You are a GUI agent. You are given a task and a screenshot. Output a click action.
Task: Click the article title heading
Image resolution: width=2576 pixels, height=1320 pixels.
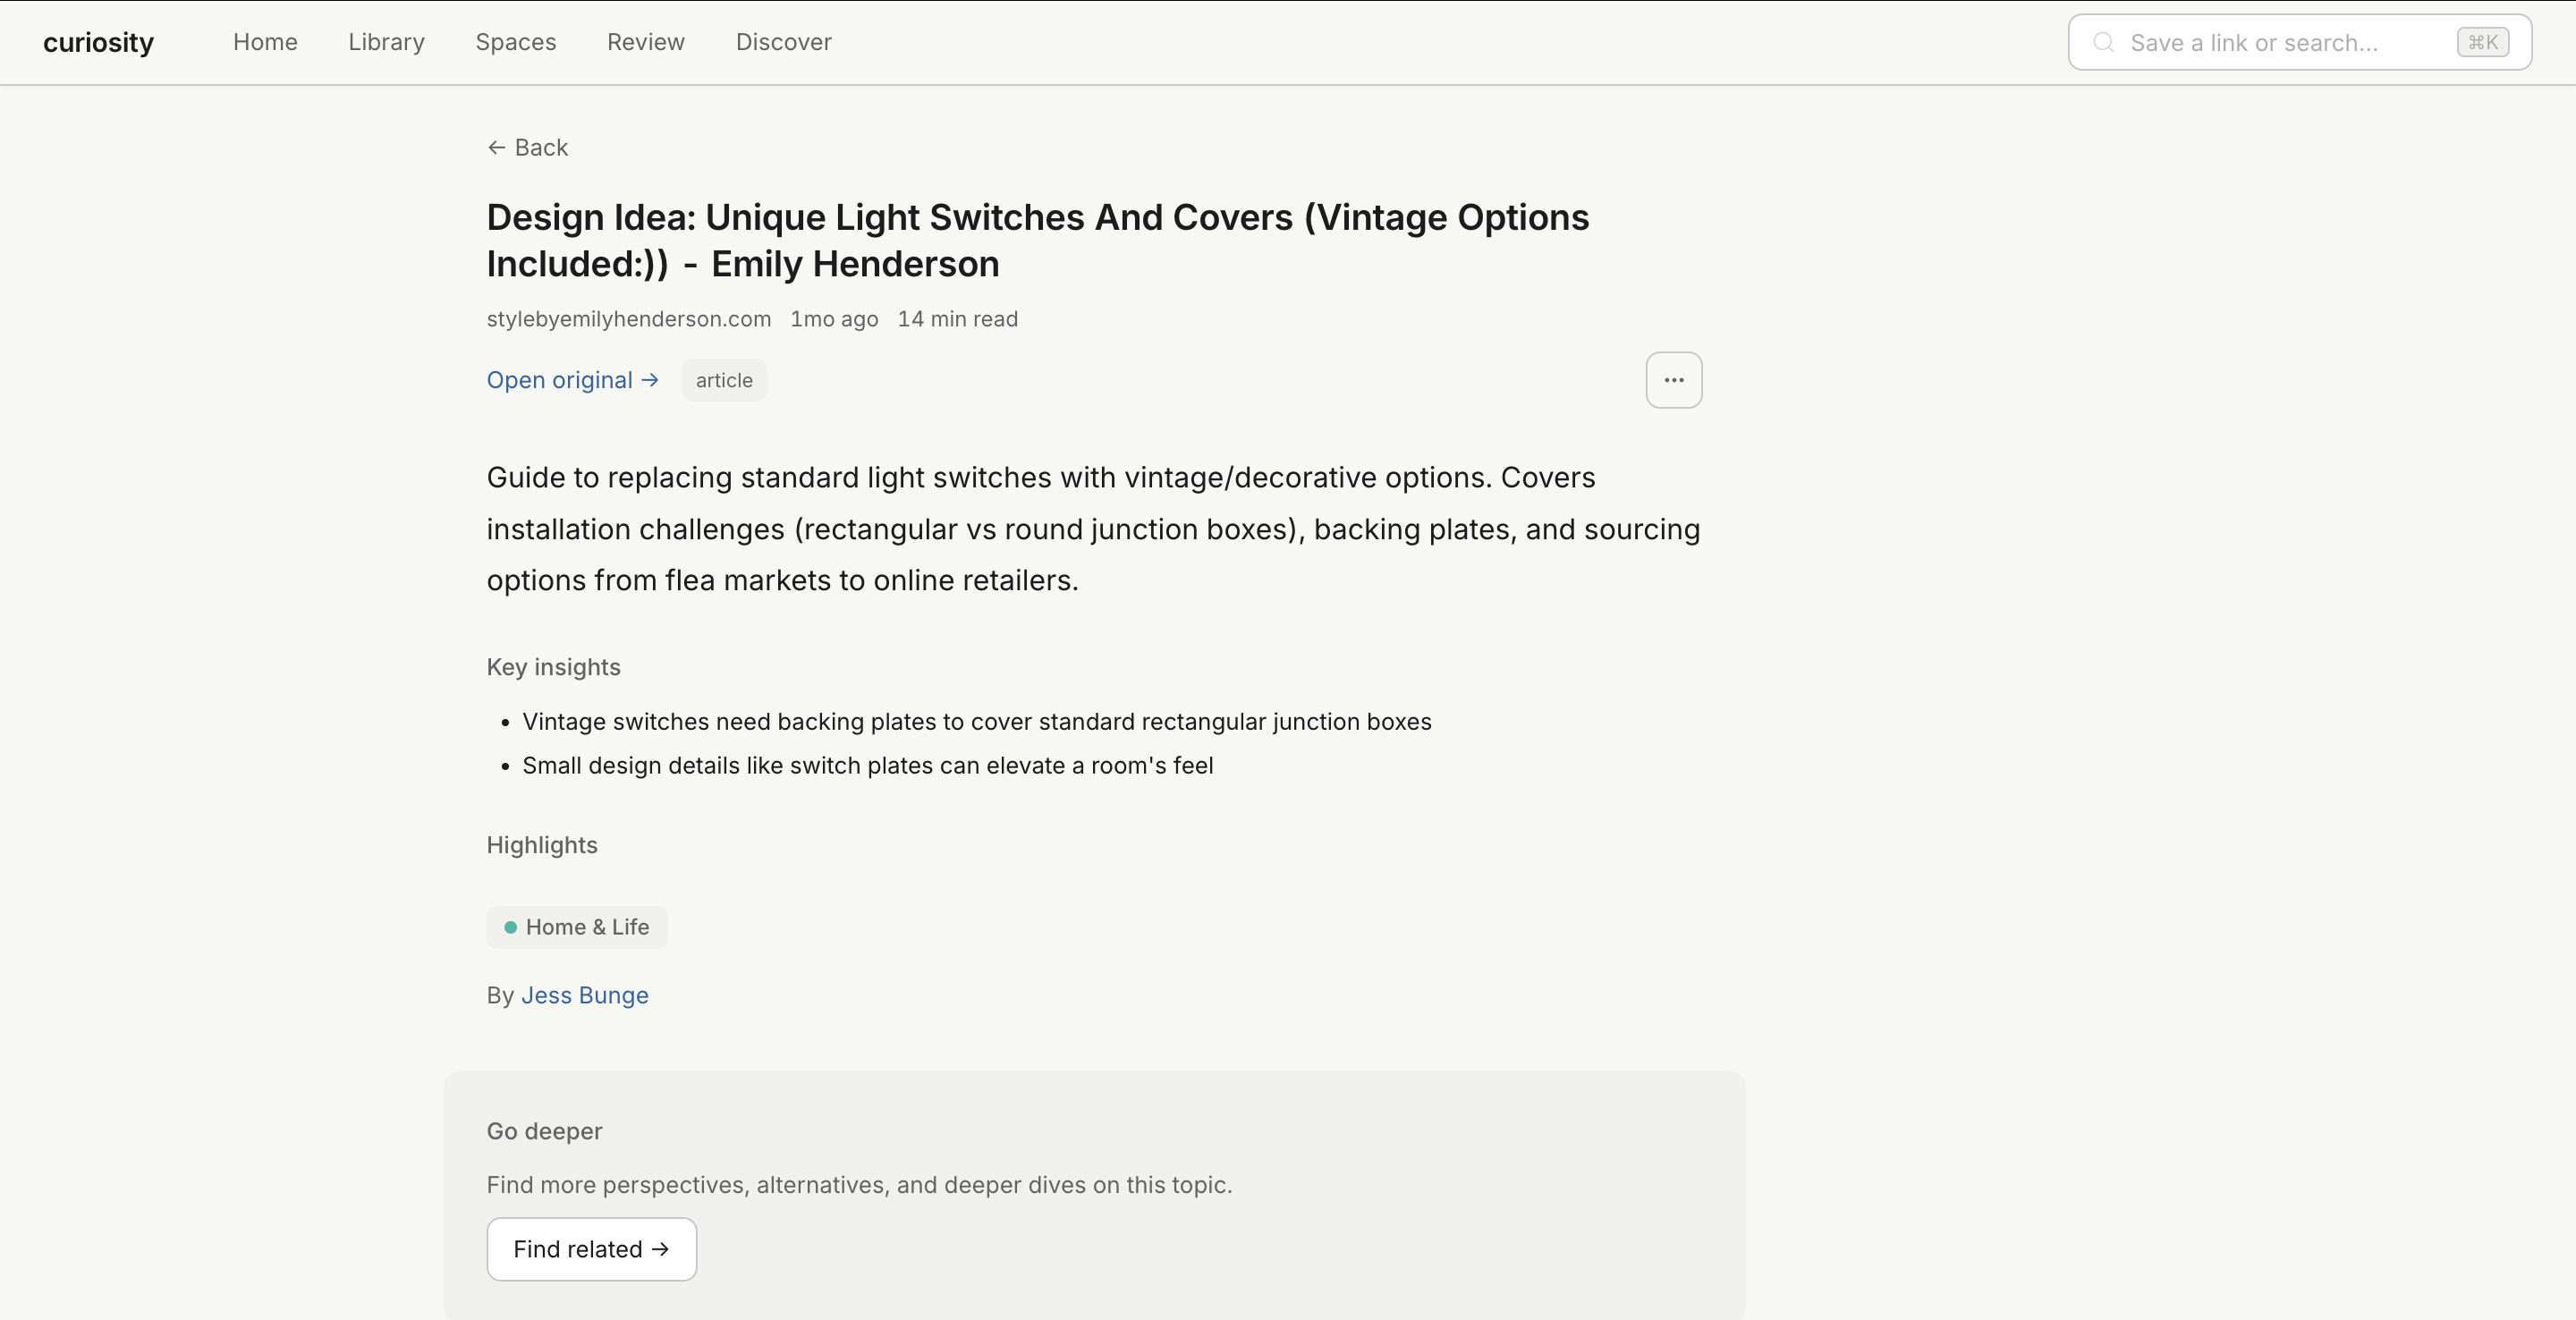[x=1036, y=240]
